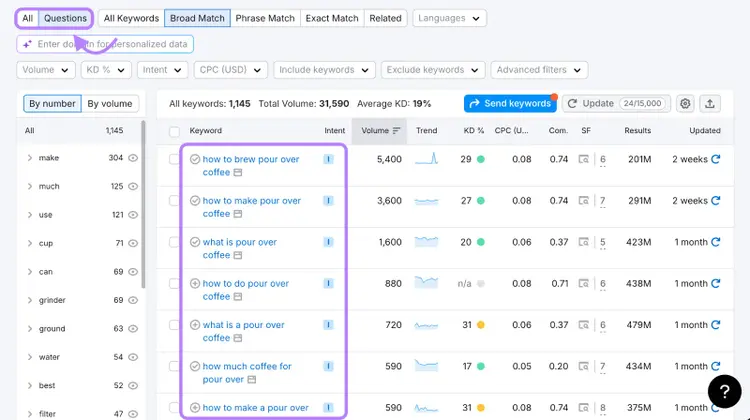Check the 'how to brew pour over coffee' row checkbox
This screenshot has height=420, width=750.
tap(174, 159)
